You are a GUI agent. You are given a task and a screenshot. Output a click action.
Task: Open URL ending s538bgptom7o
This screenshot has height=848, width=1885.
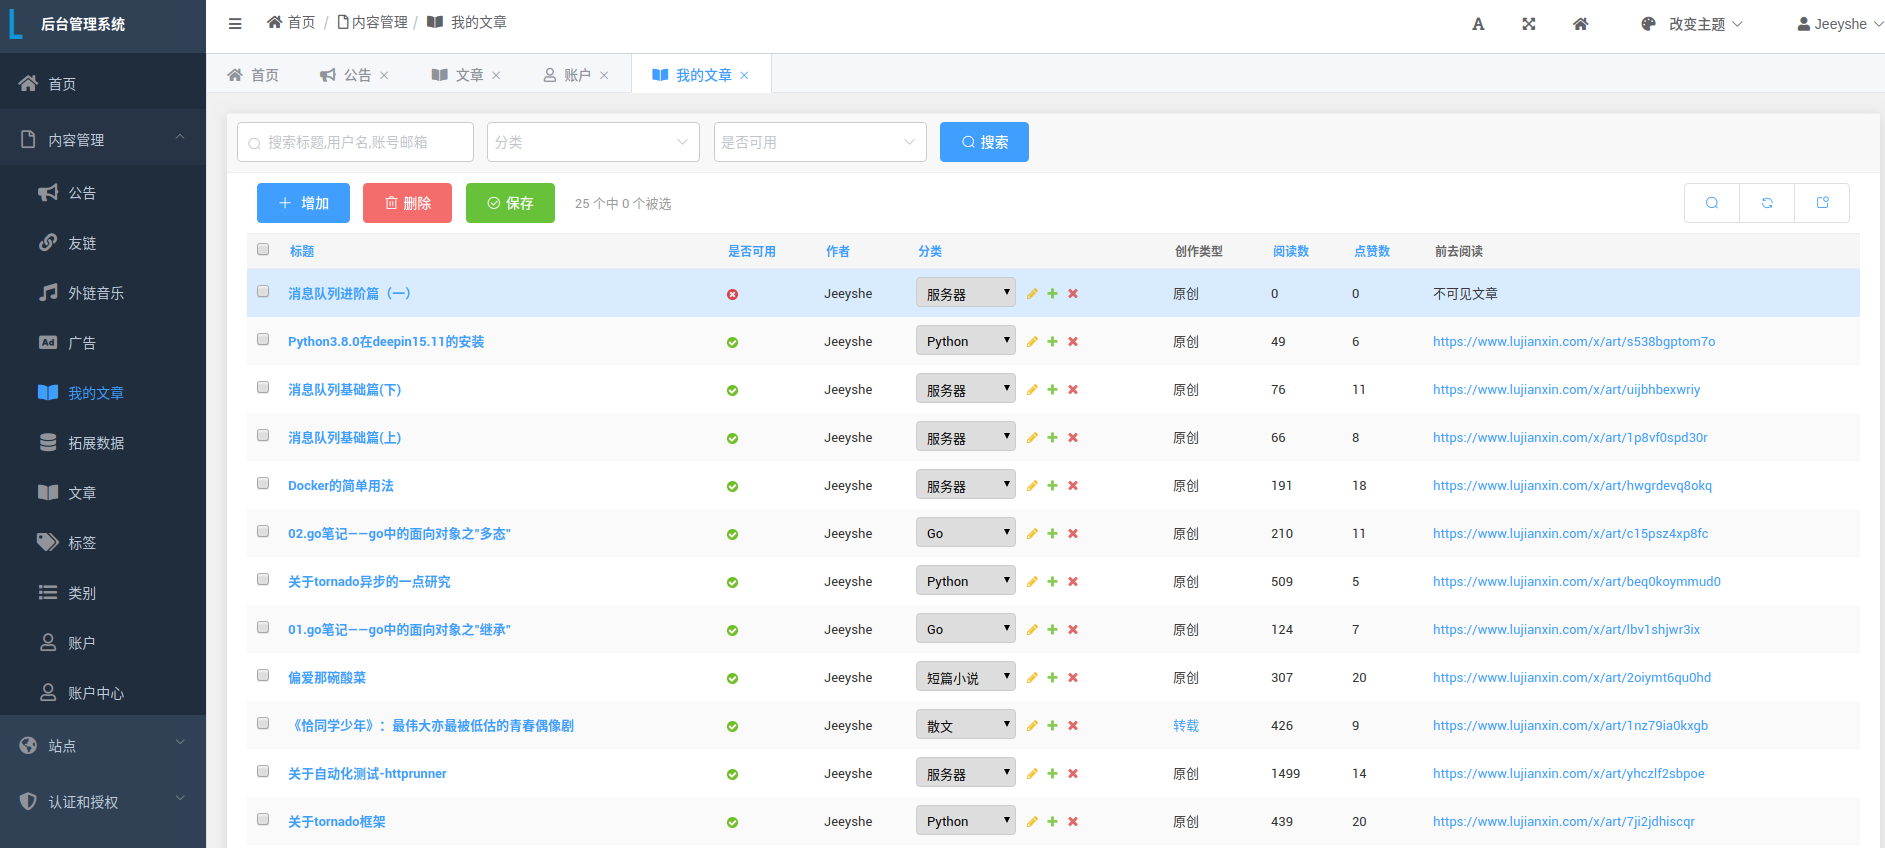click(x=1574, y=342)
